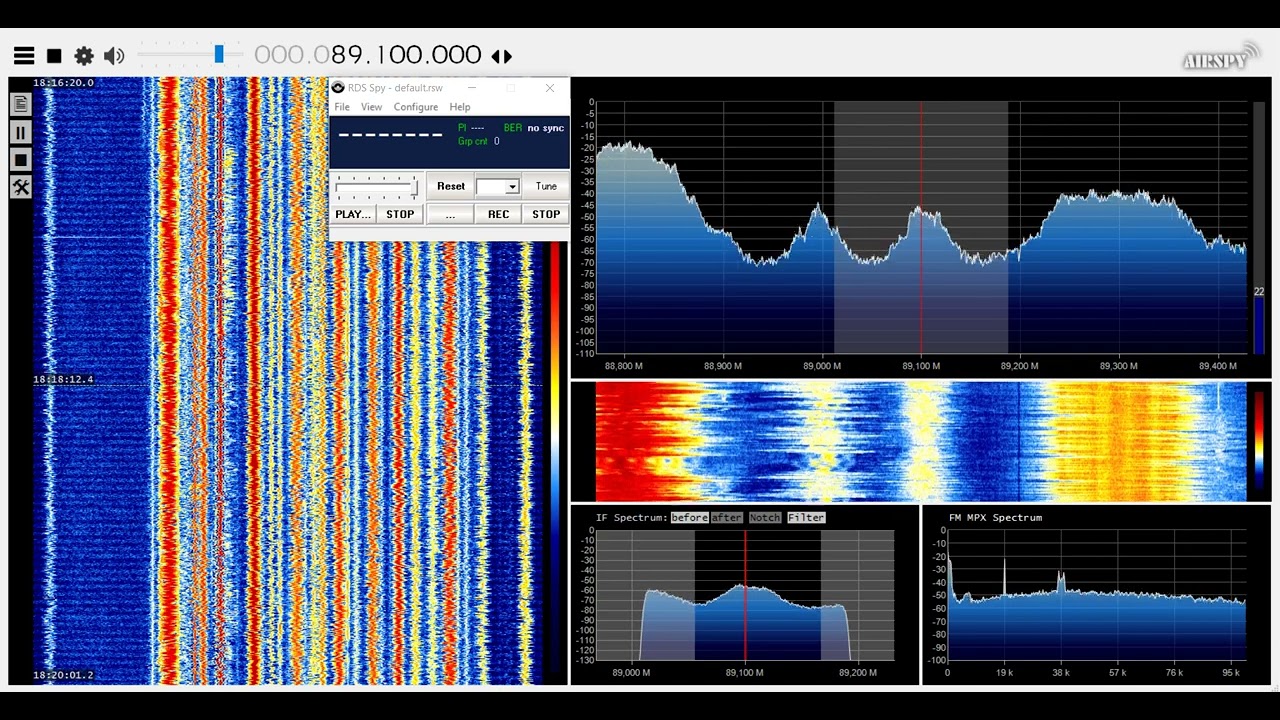The height and width of the screenshot is (720, 1280).
Task: Click the 'no sync' status in RDS Spy
Action: [x=546, y=128]
